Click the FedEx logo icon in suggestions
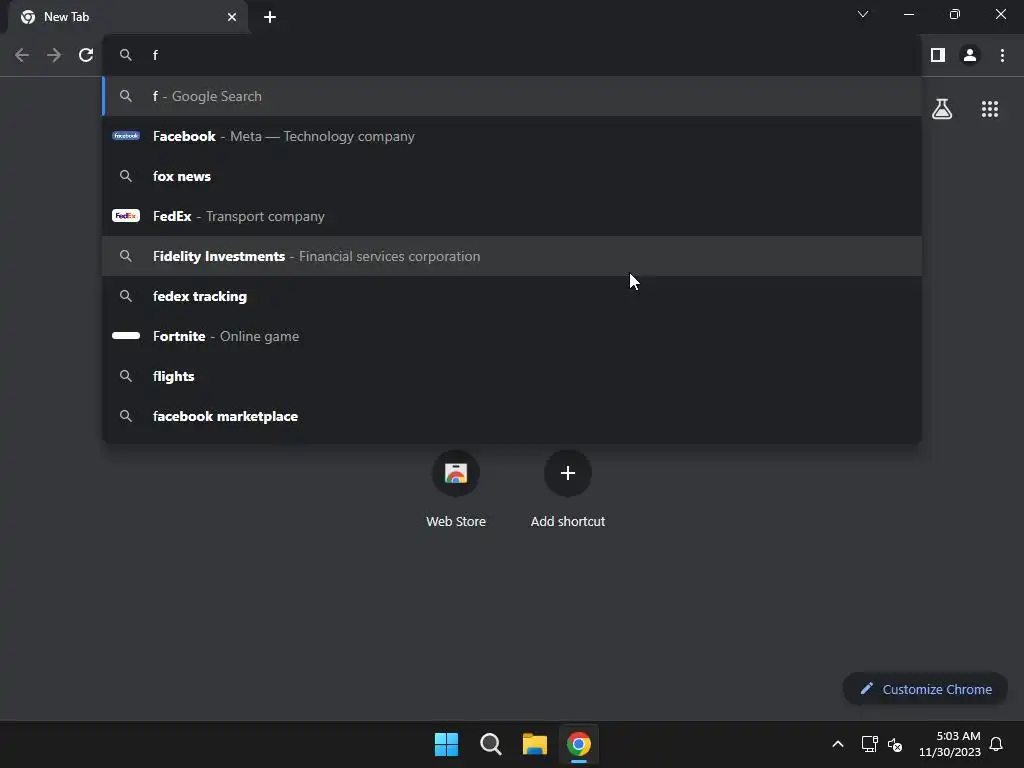Screen dimensions: 1024x768 point(125,216)
